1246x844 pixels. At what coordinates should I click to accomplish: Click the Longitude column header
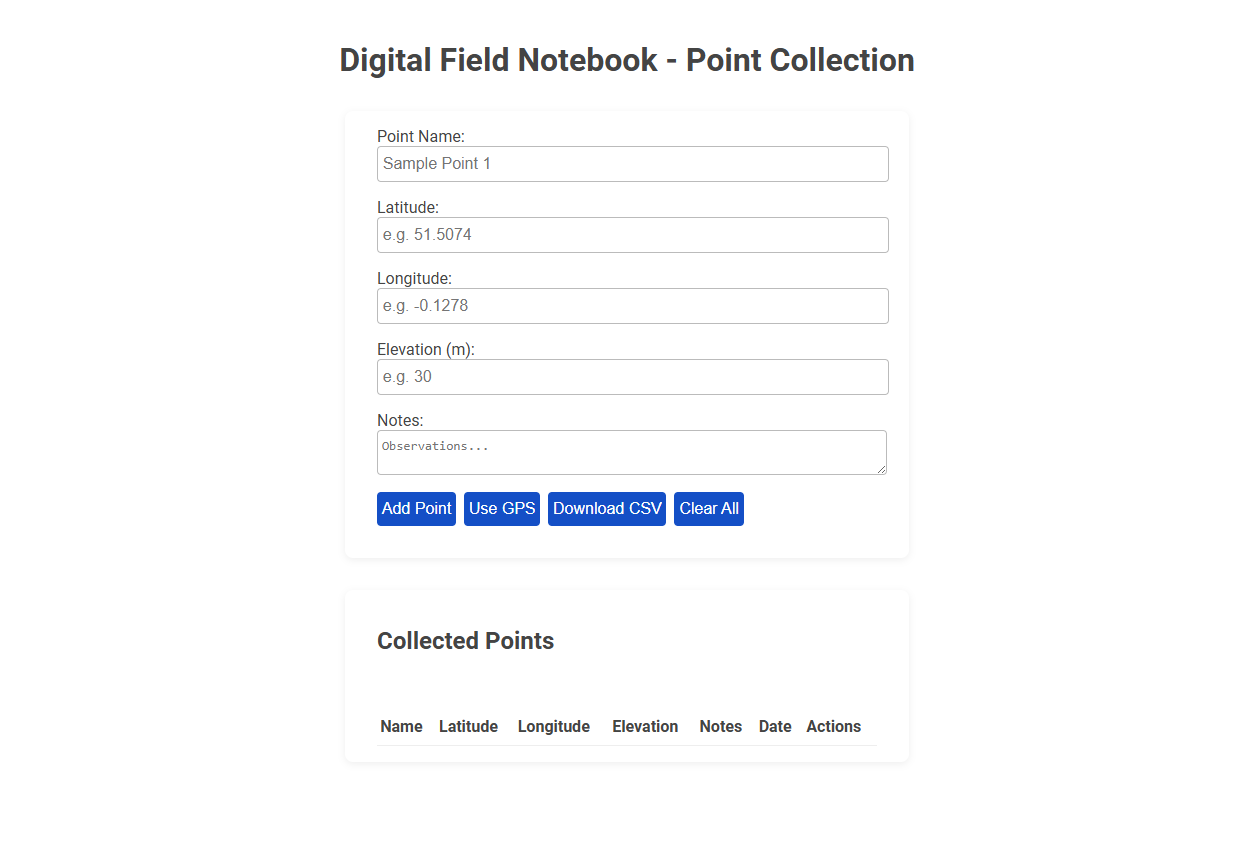pyautogui.click(x=553, y=726)
